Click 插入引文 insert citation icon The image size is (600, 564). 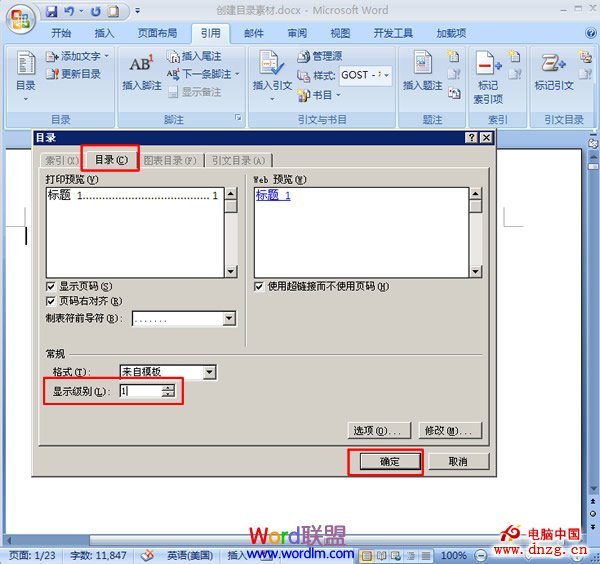pos(271,62)
